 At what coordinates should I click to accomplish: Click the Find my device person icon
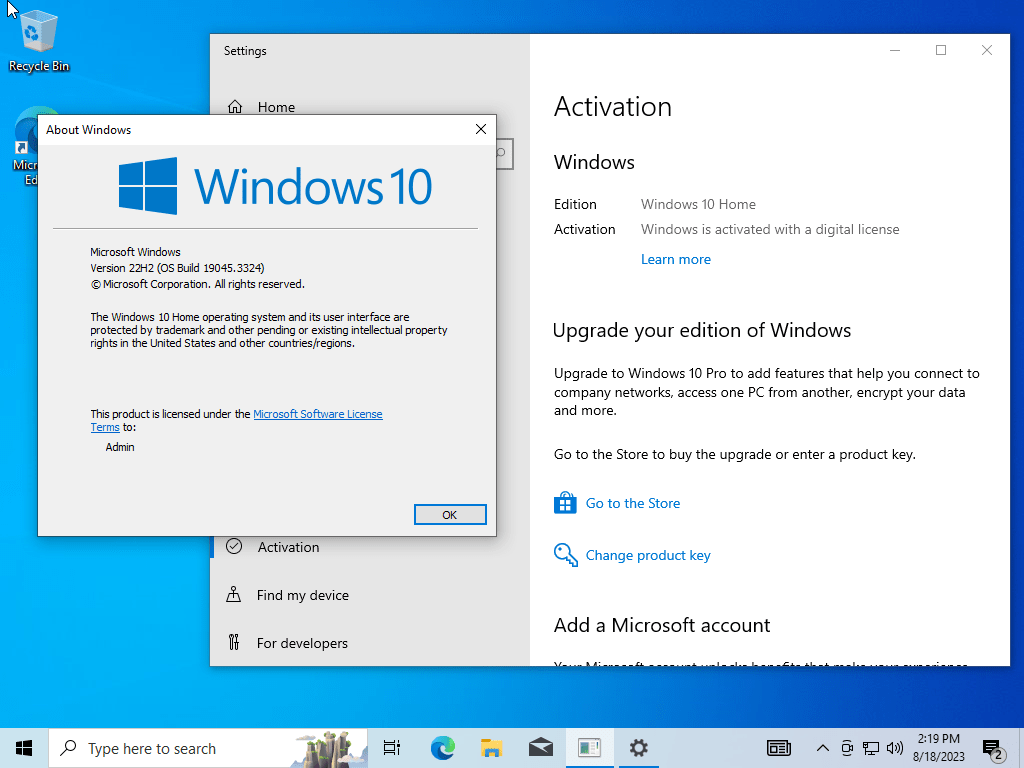(233, 594)
